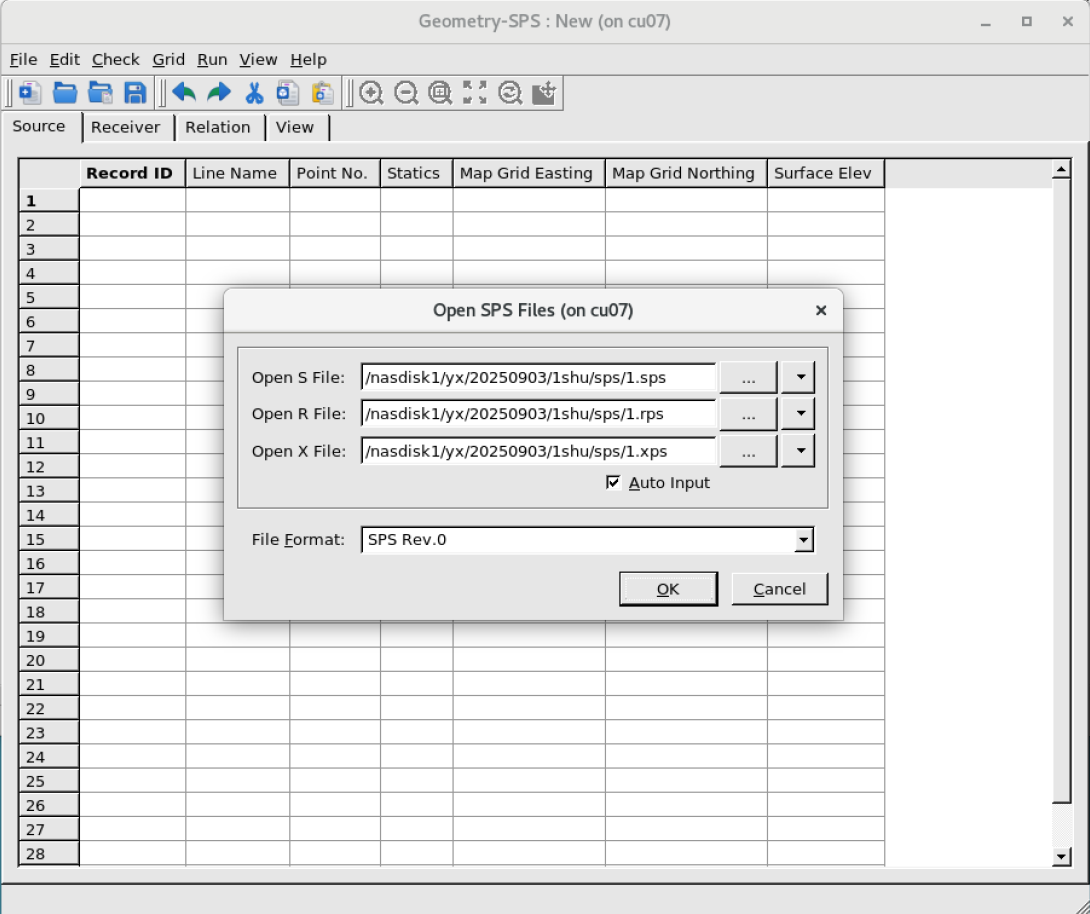1090x914 pixels.
Task: Click the Redo arrow icon
Action: [218, 93]
